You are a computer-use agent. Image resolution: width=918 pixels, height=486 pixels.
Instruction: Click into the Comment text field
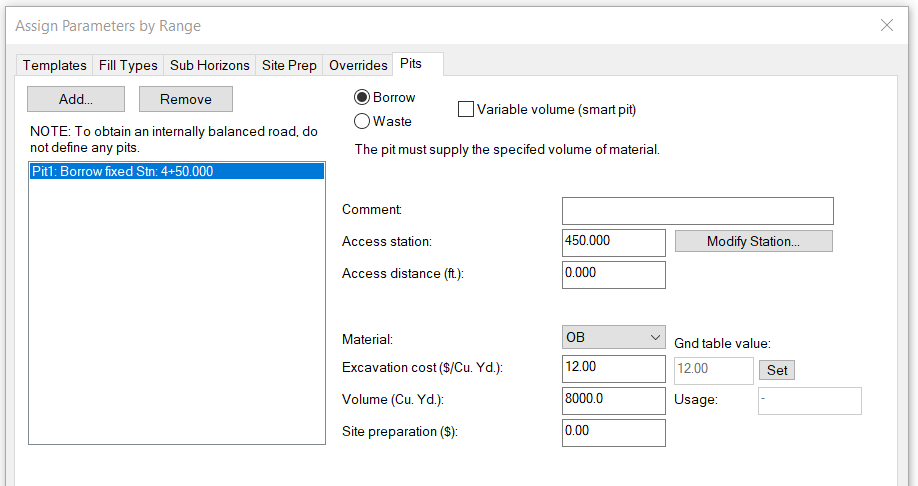coord(697,210)
